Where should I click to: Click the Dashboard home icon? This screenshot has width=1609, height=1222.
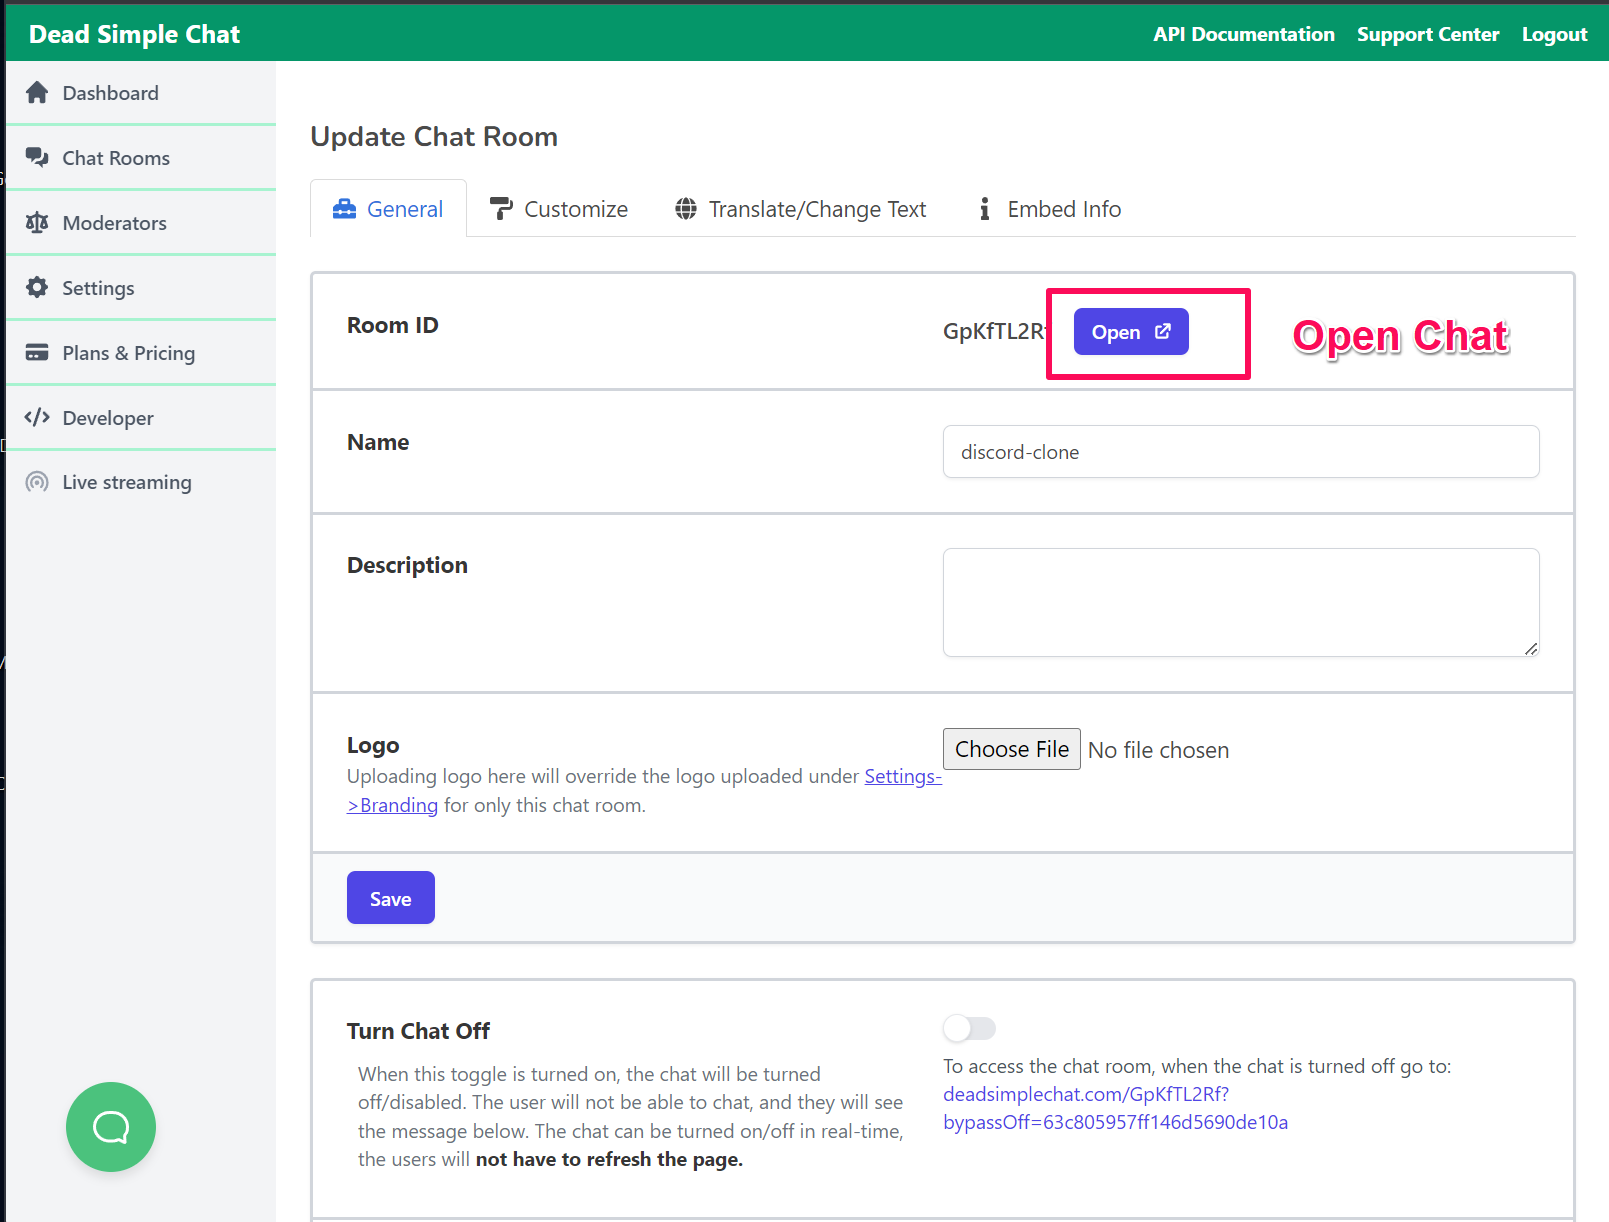click(37, 93)
